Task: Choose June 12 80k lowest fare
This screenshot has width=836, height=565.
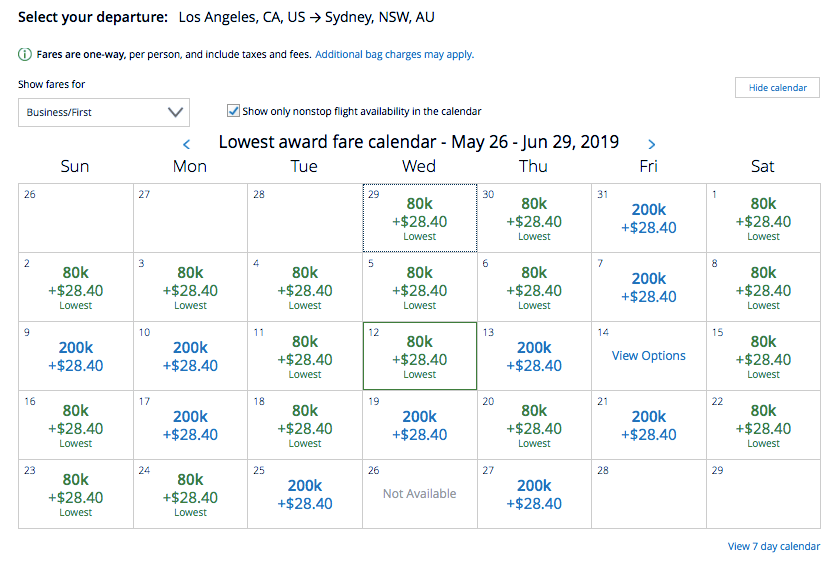Action: click(x=419, y=355)
